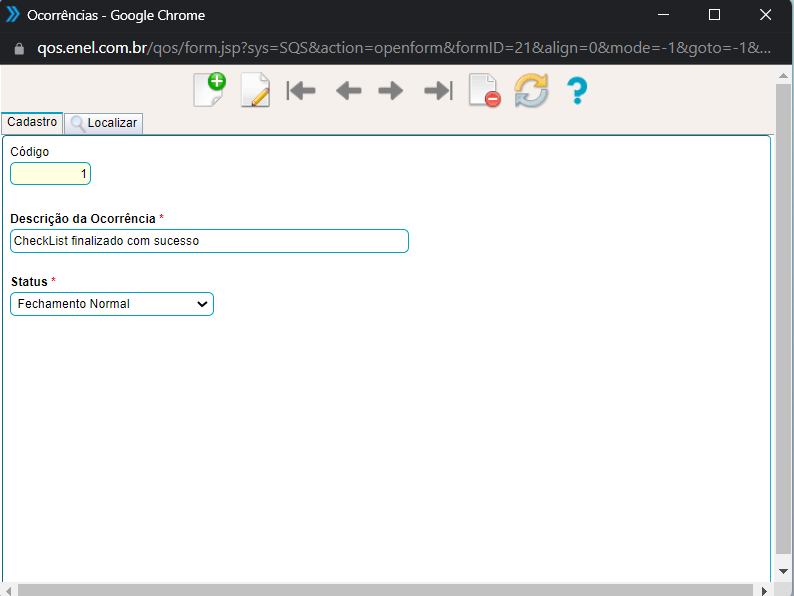Refresh the form with the arrows icon
Viewport: 794px width, 596px height.
pos(531,91)
